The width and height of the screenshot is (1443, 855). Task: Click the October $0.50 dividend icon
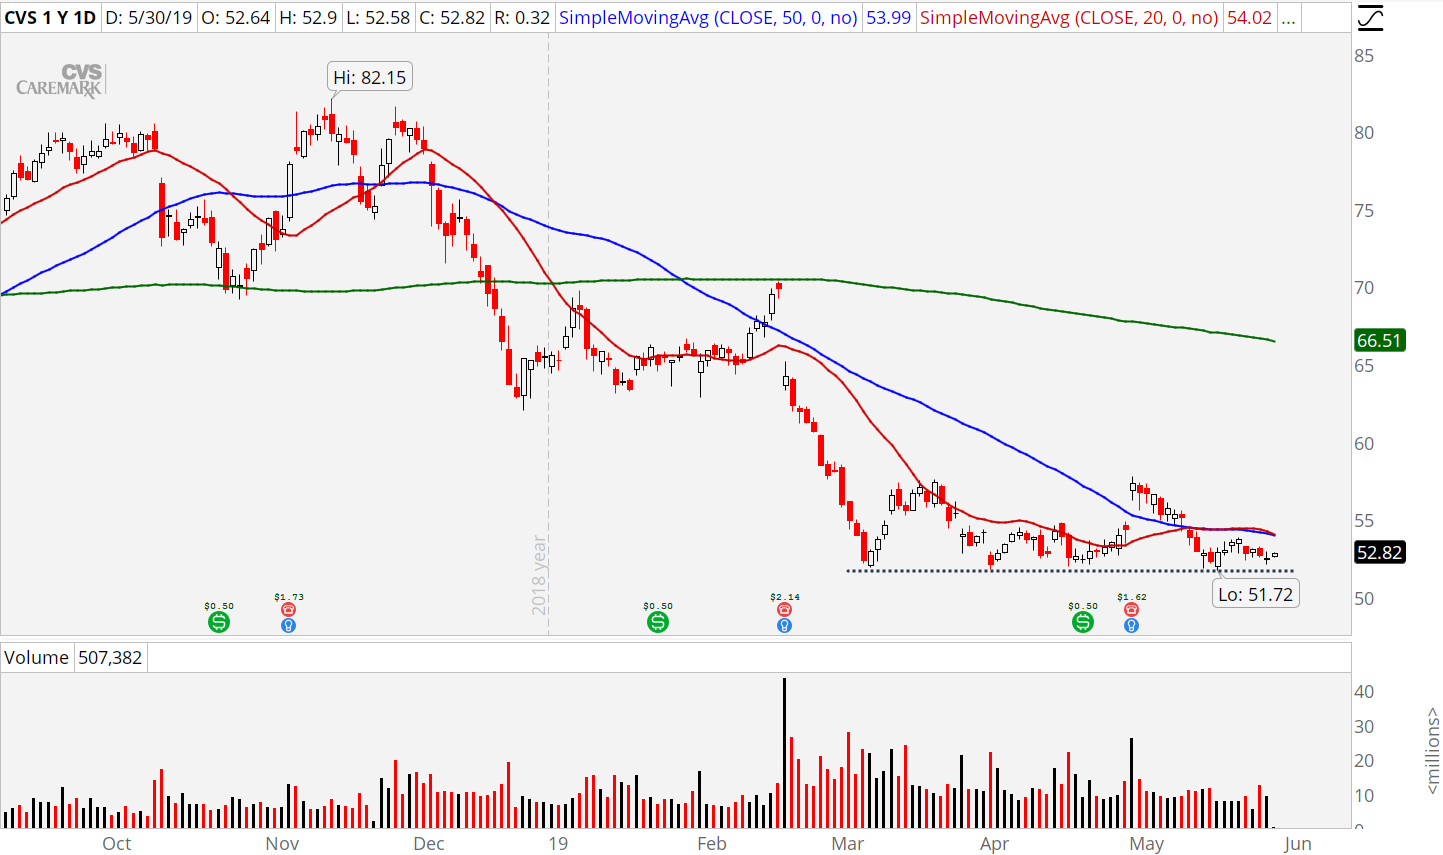(x=219, y=622)
